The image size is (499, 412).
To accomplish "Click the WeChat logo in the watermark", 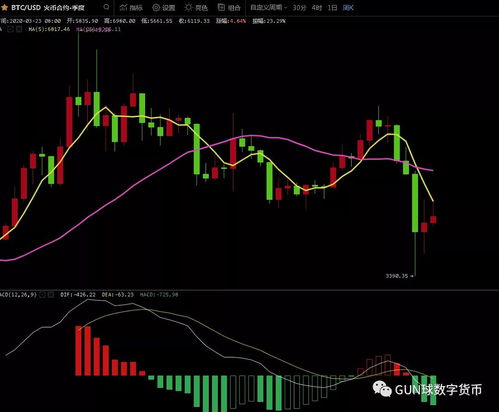I will tap(382, 389).
